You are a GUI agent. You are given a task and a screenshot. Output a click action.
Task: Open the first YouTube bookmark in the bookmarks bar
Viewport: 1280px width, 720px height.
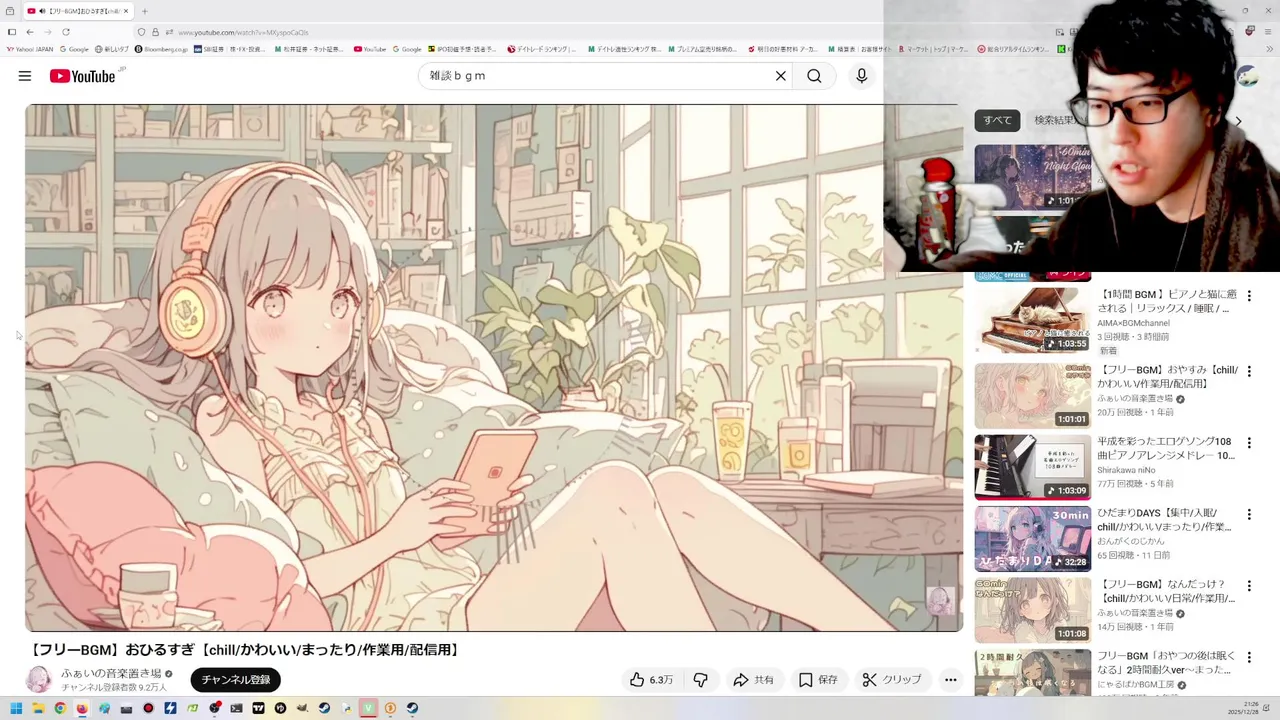click(x=370, y=49)
